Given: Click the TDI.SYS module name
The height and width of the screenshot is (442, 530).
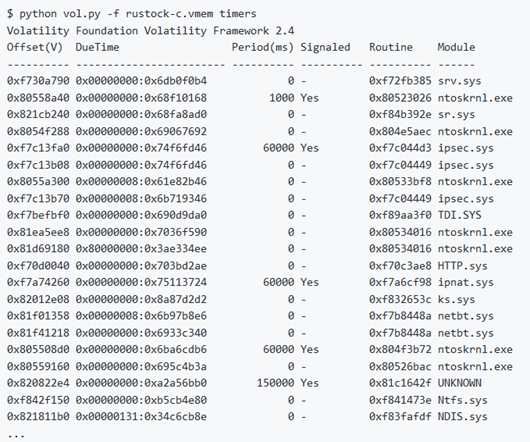Looking at the screenshot, I should [x=459, y=215].
